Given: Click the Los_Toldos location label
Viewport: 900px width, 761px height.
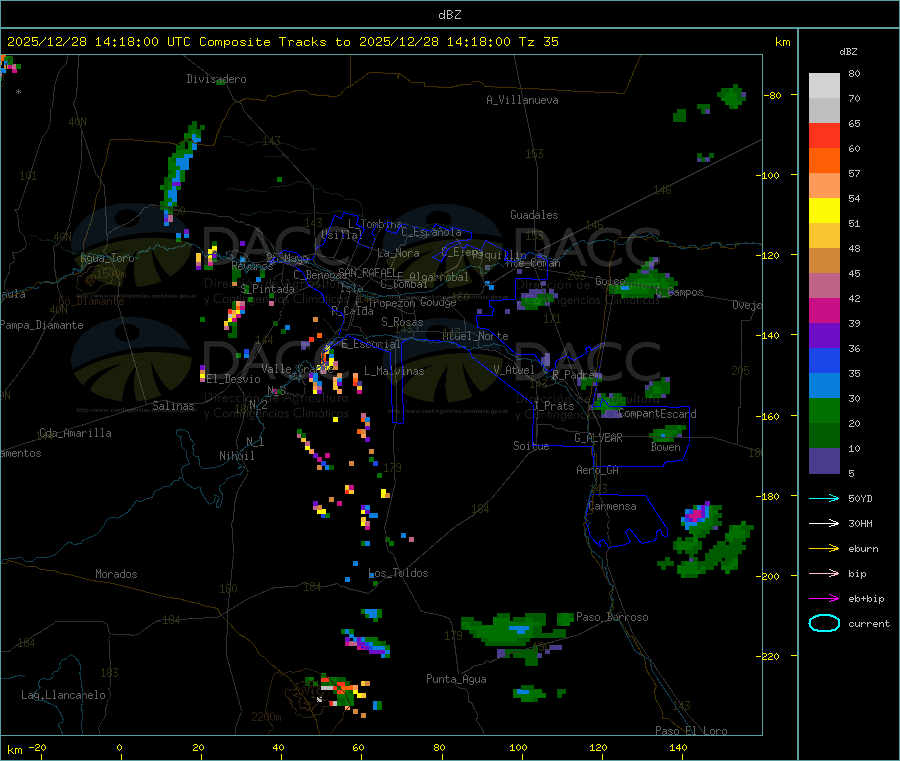Looking at the screenshot, I should click(398, 573).
